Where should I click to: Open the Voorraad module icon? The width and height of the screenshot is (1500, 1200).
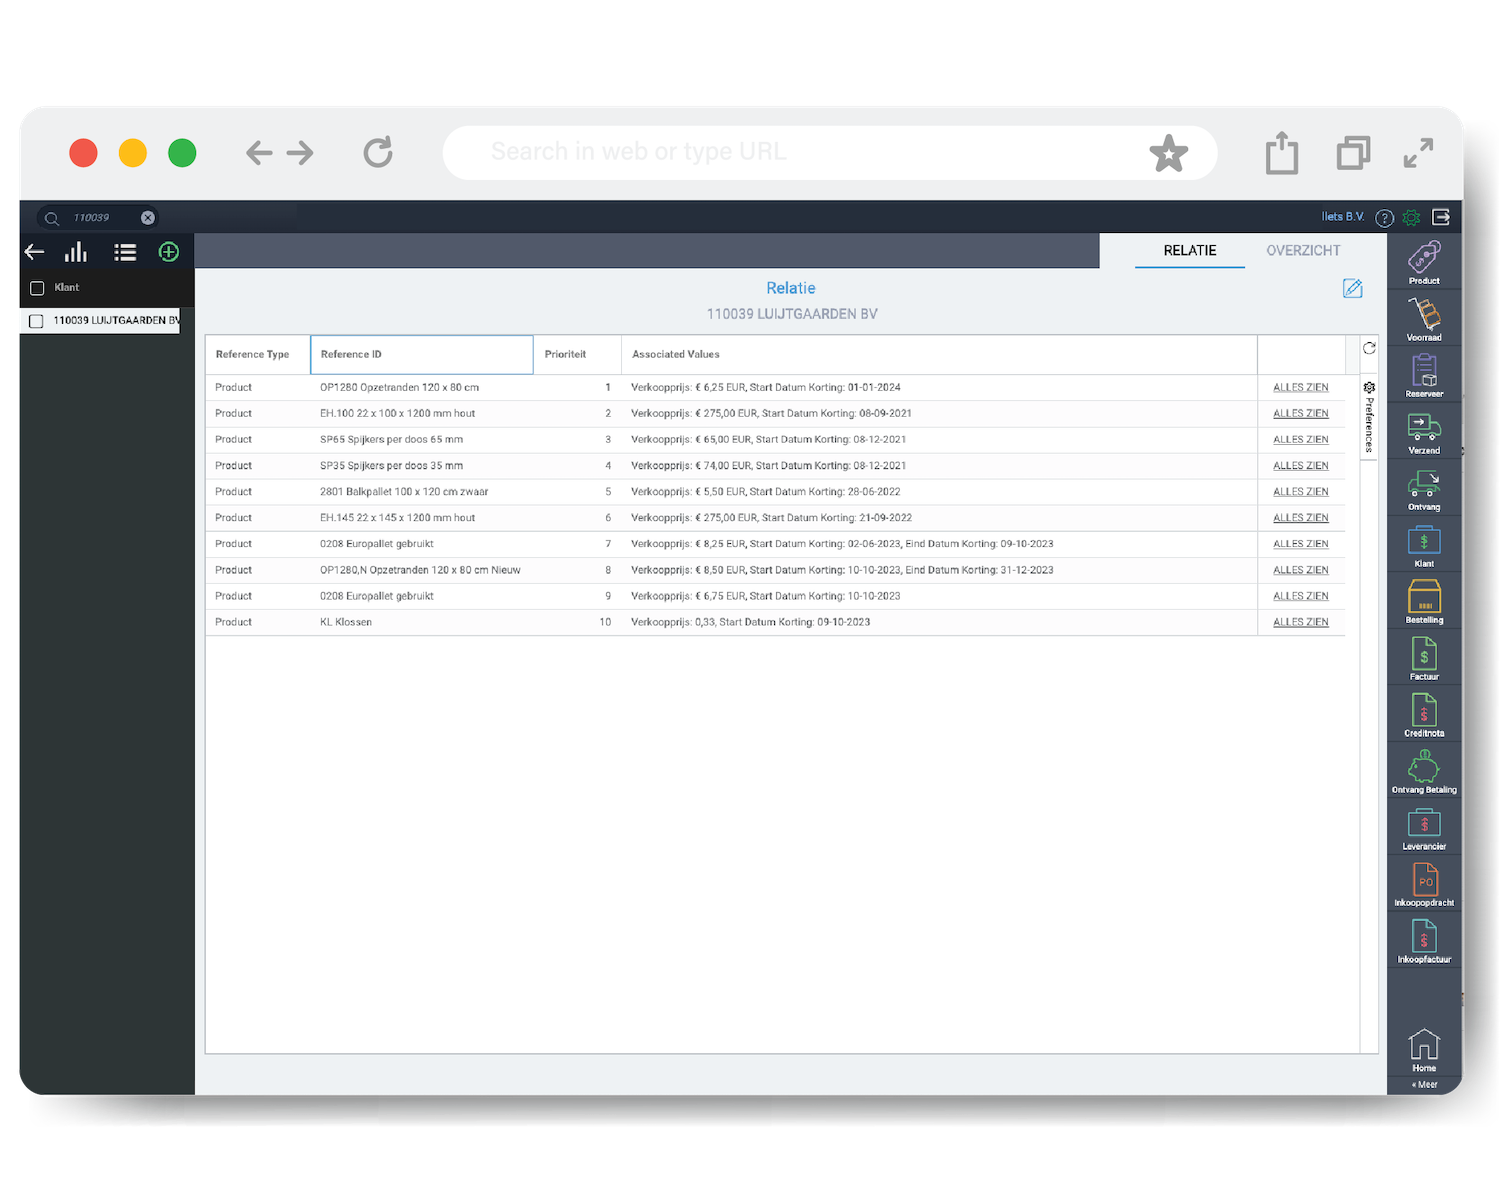pos(1424,319)
